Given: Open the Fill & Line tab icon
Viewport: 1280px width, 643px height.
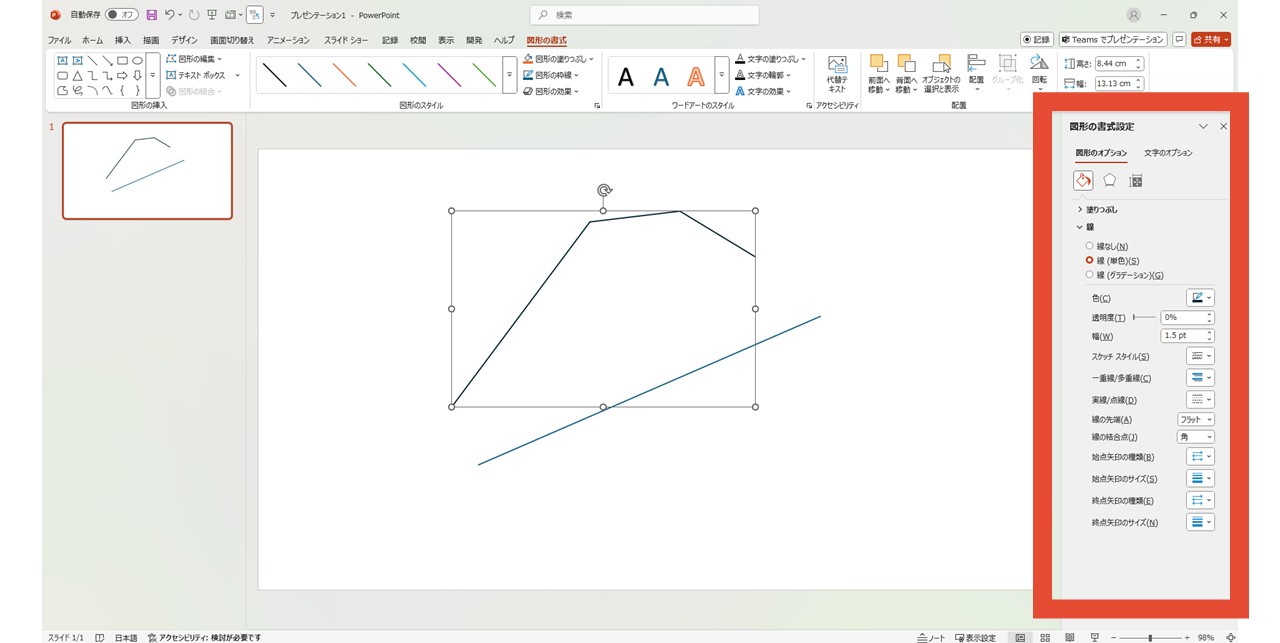Looking at the screenshot, I should [1083, 180].
